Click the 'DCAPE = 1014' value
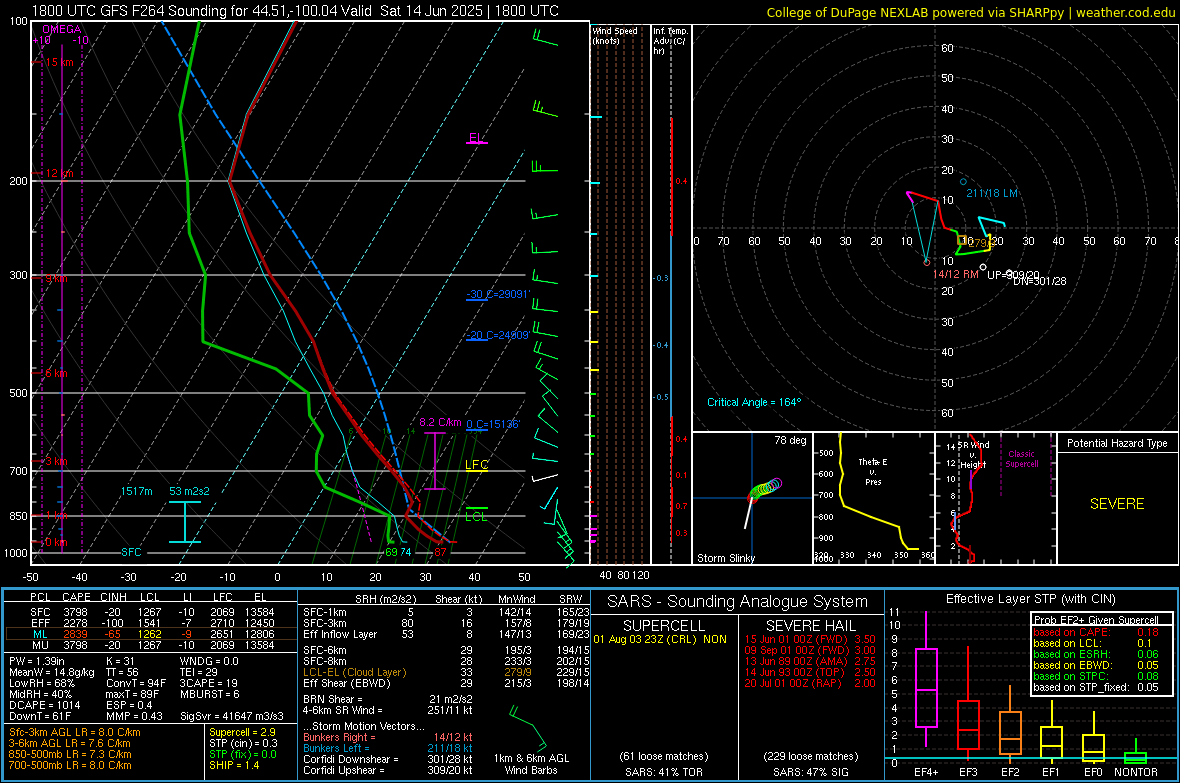Image resolution: width=1180 pixels, height=783 pixels. (45, 705)
